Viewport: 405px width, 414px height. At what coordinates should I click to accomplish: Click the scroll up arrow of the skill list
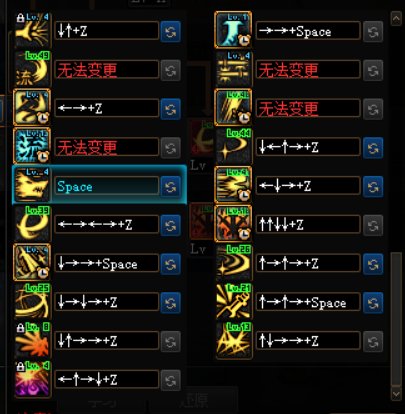(396, 19)
